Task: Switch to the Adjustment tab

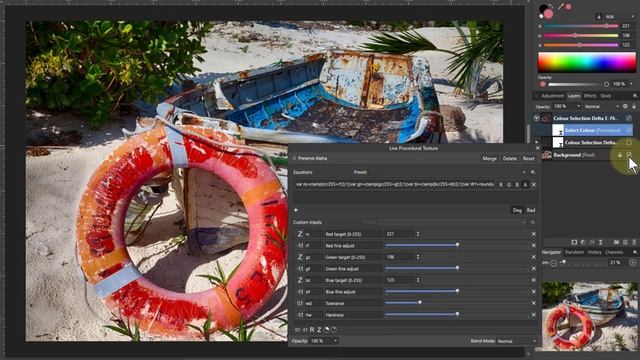Action: (x=552, y=96)
